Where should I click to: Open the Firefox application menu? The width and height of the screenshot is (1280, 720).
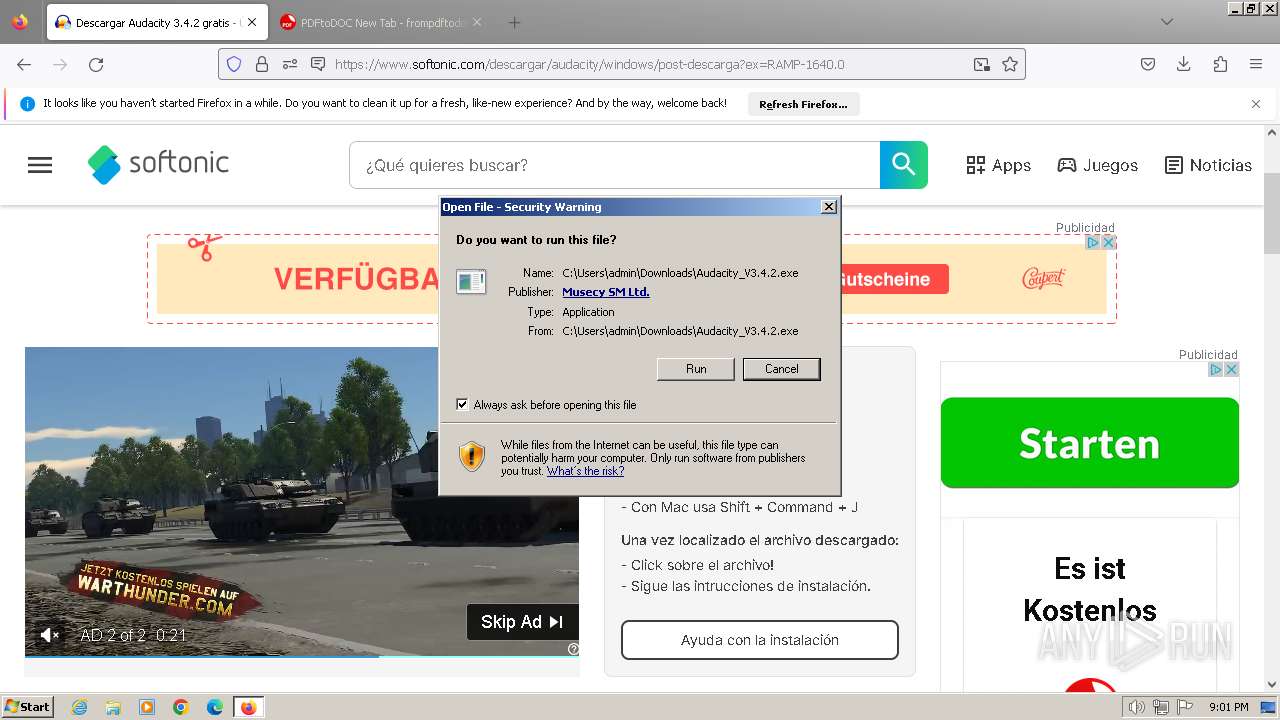point(1256,64)
